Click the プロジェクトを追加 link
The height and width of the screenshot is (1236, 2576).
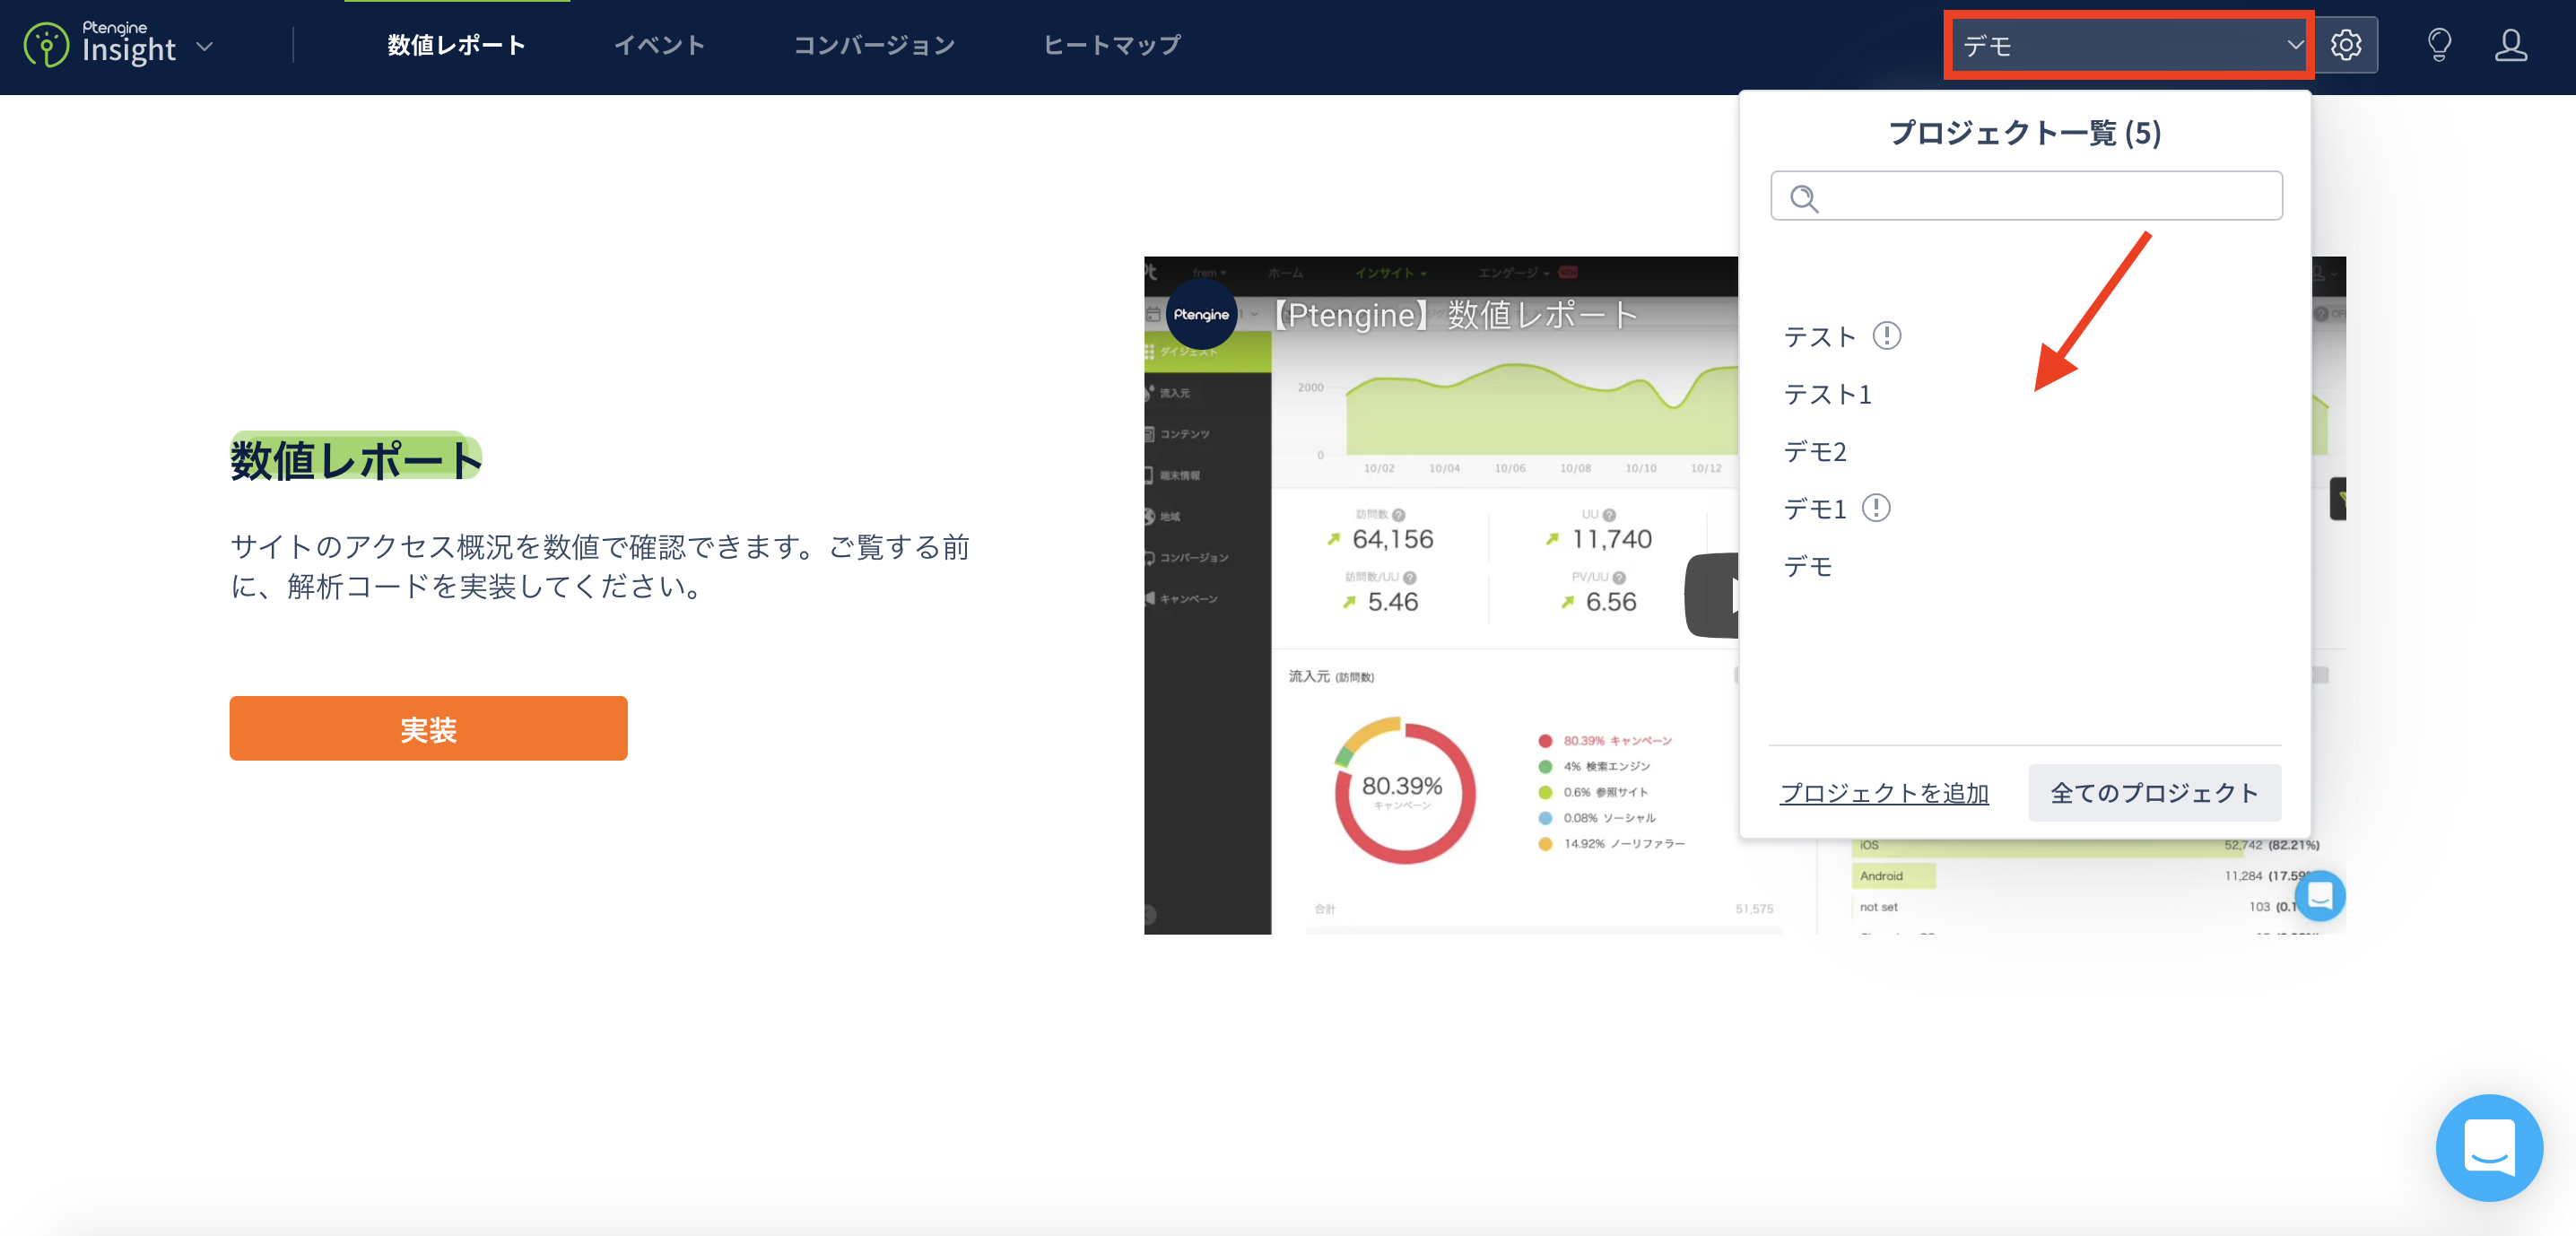(x=1884, y=793)
